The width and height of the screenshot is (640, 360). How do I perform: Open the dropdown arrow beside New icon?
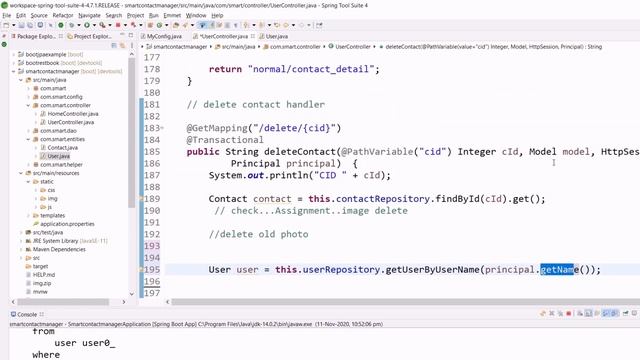13,25
